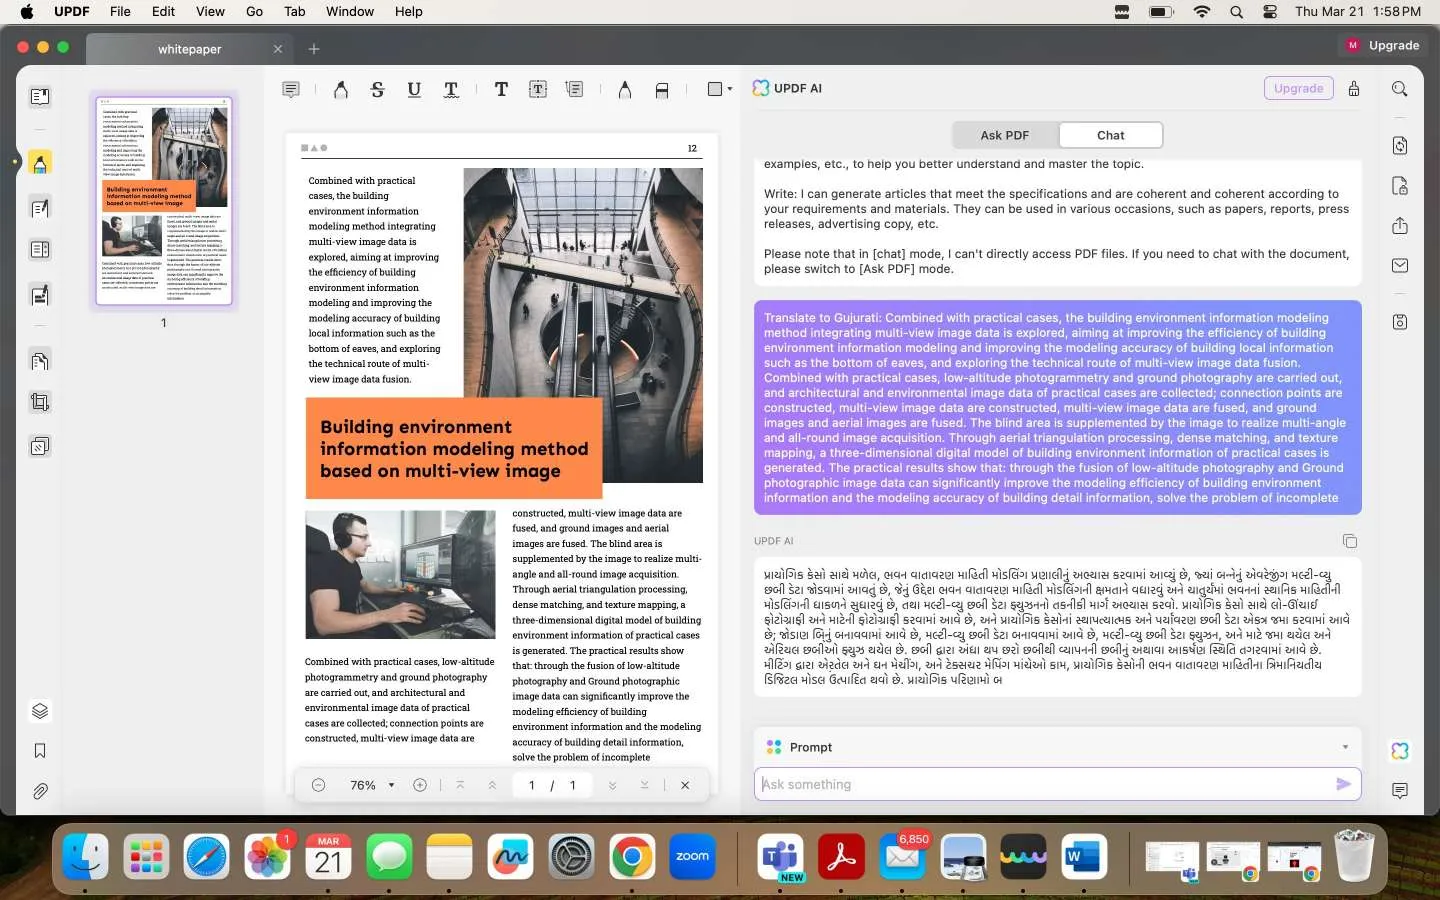Screen dimensions: 1440x900
Task: Open Batch process tool in sidebar
Action: (x=40, y=446)
